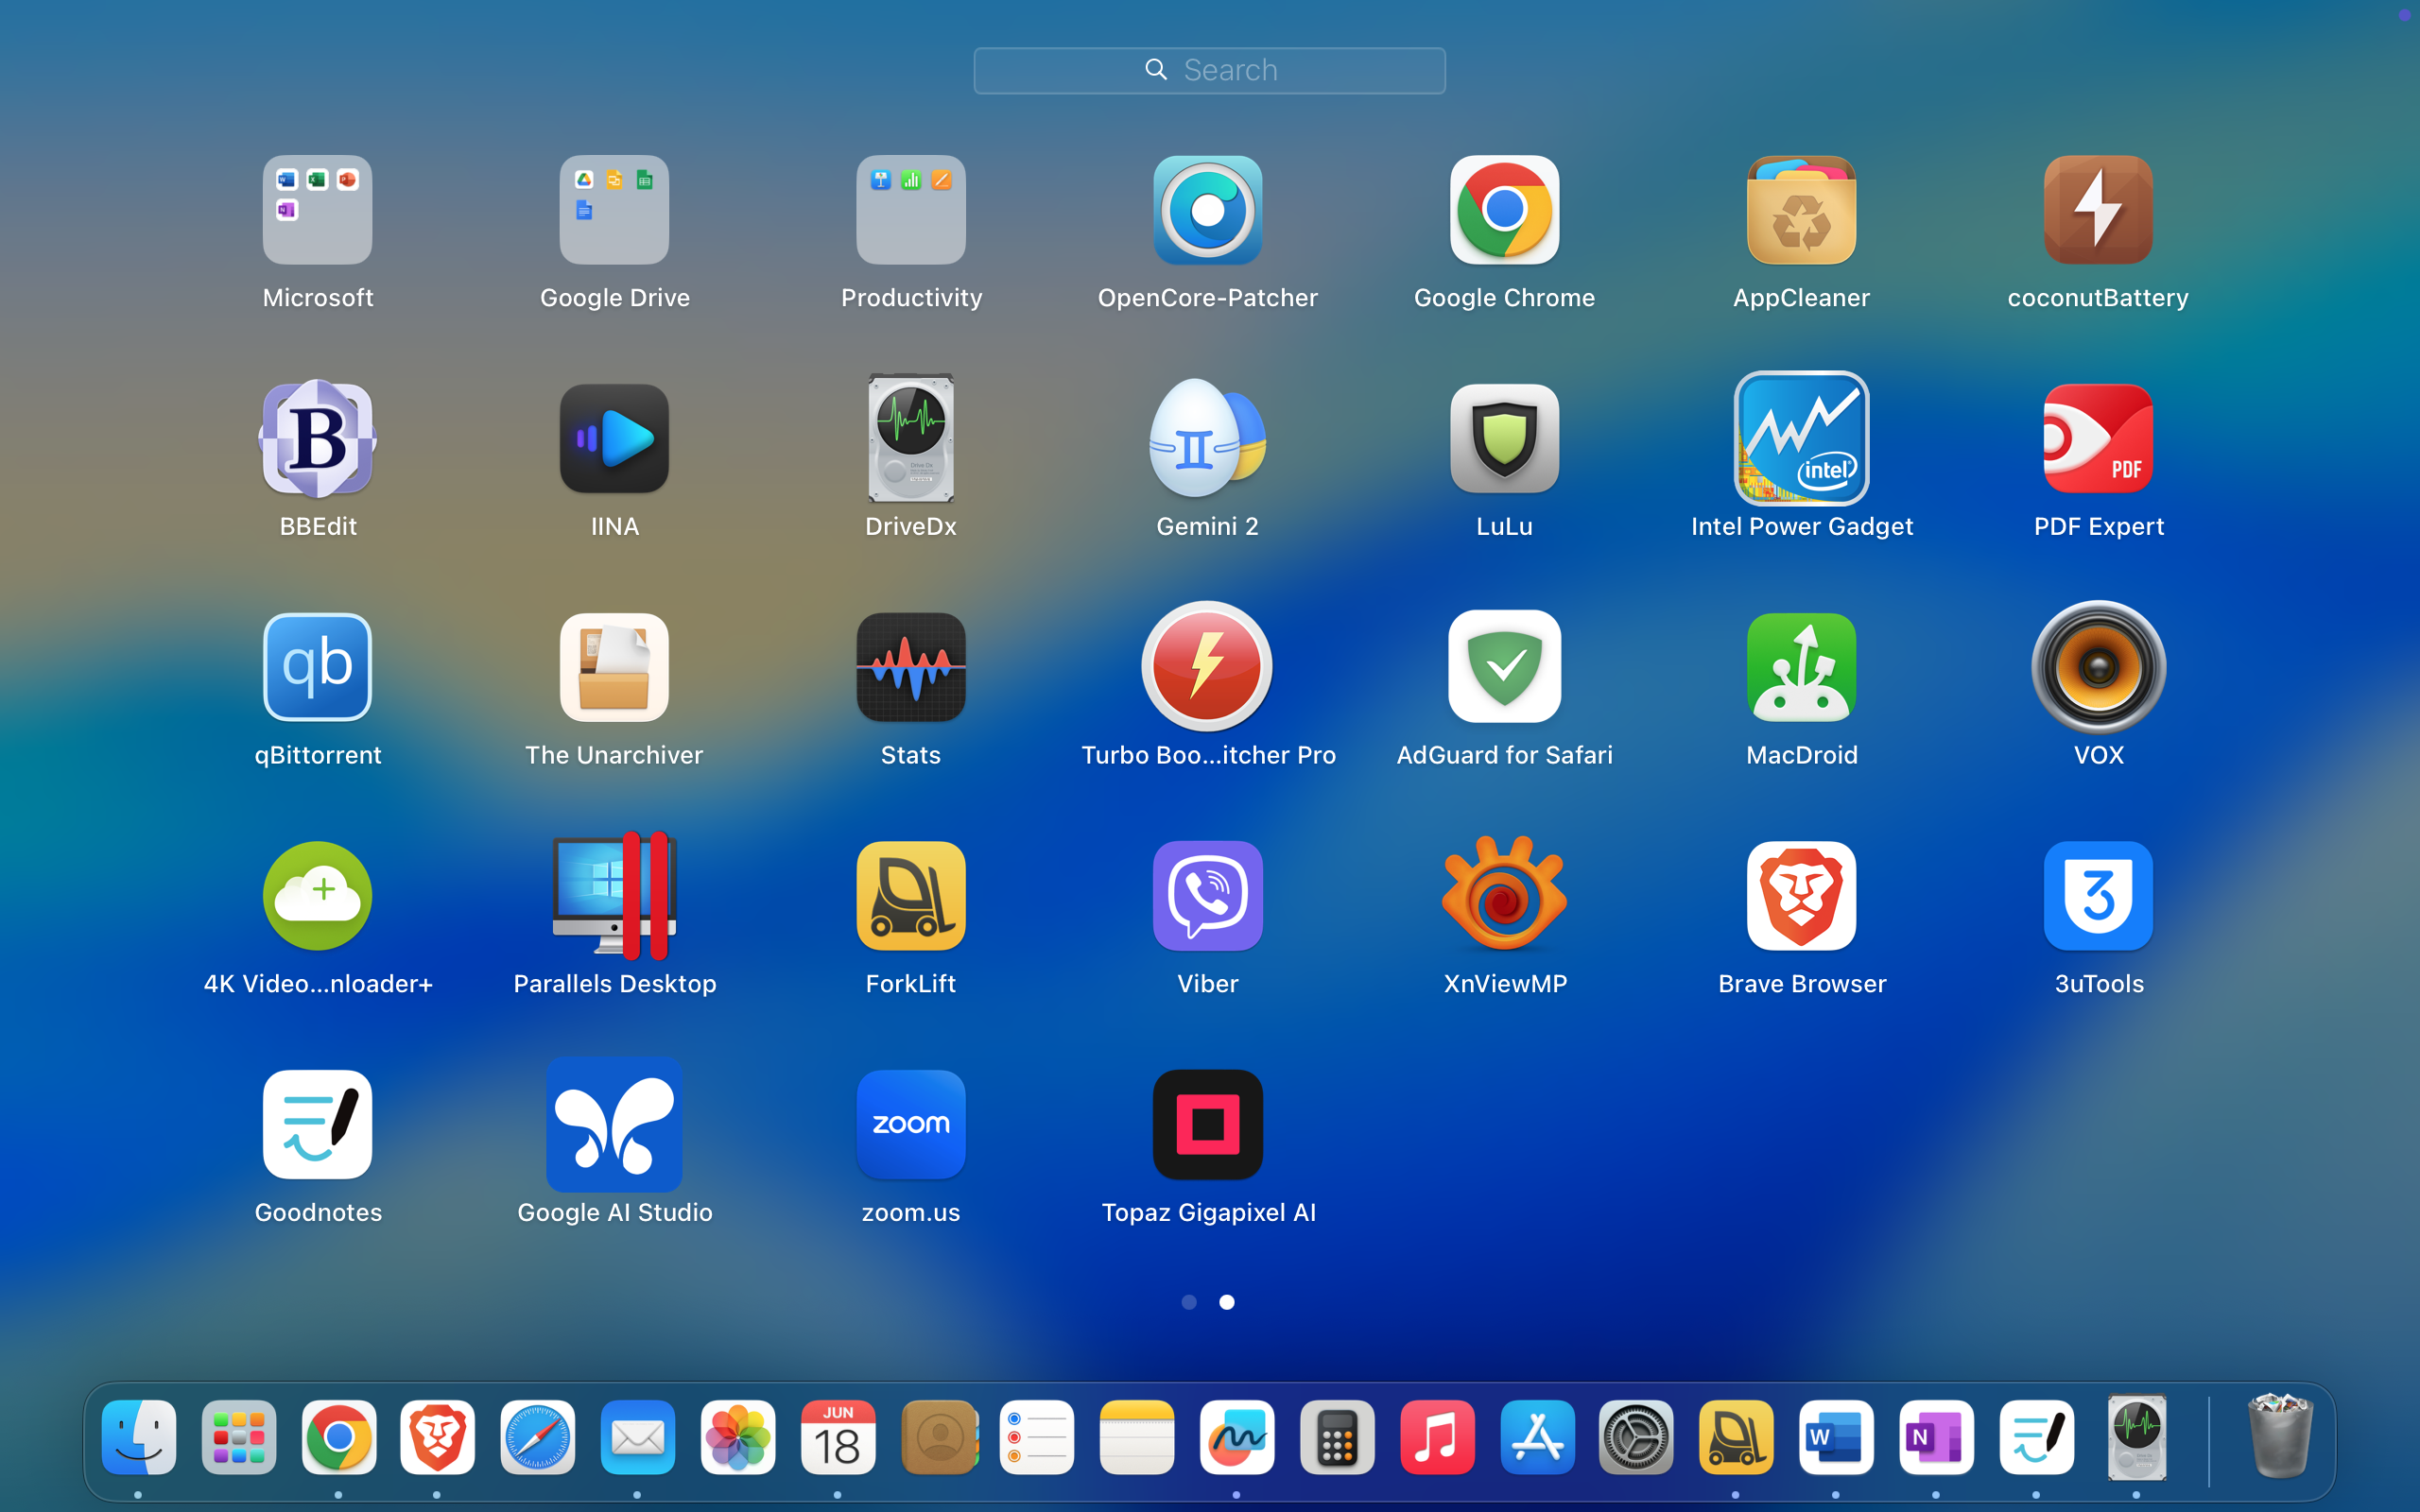
Task: Open Finder from the Dock
Action: [x=139, y=1438]
